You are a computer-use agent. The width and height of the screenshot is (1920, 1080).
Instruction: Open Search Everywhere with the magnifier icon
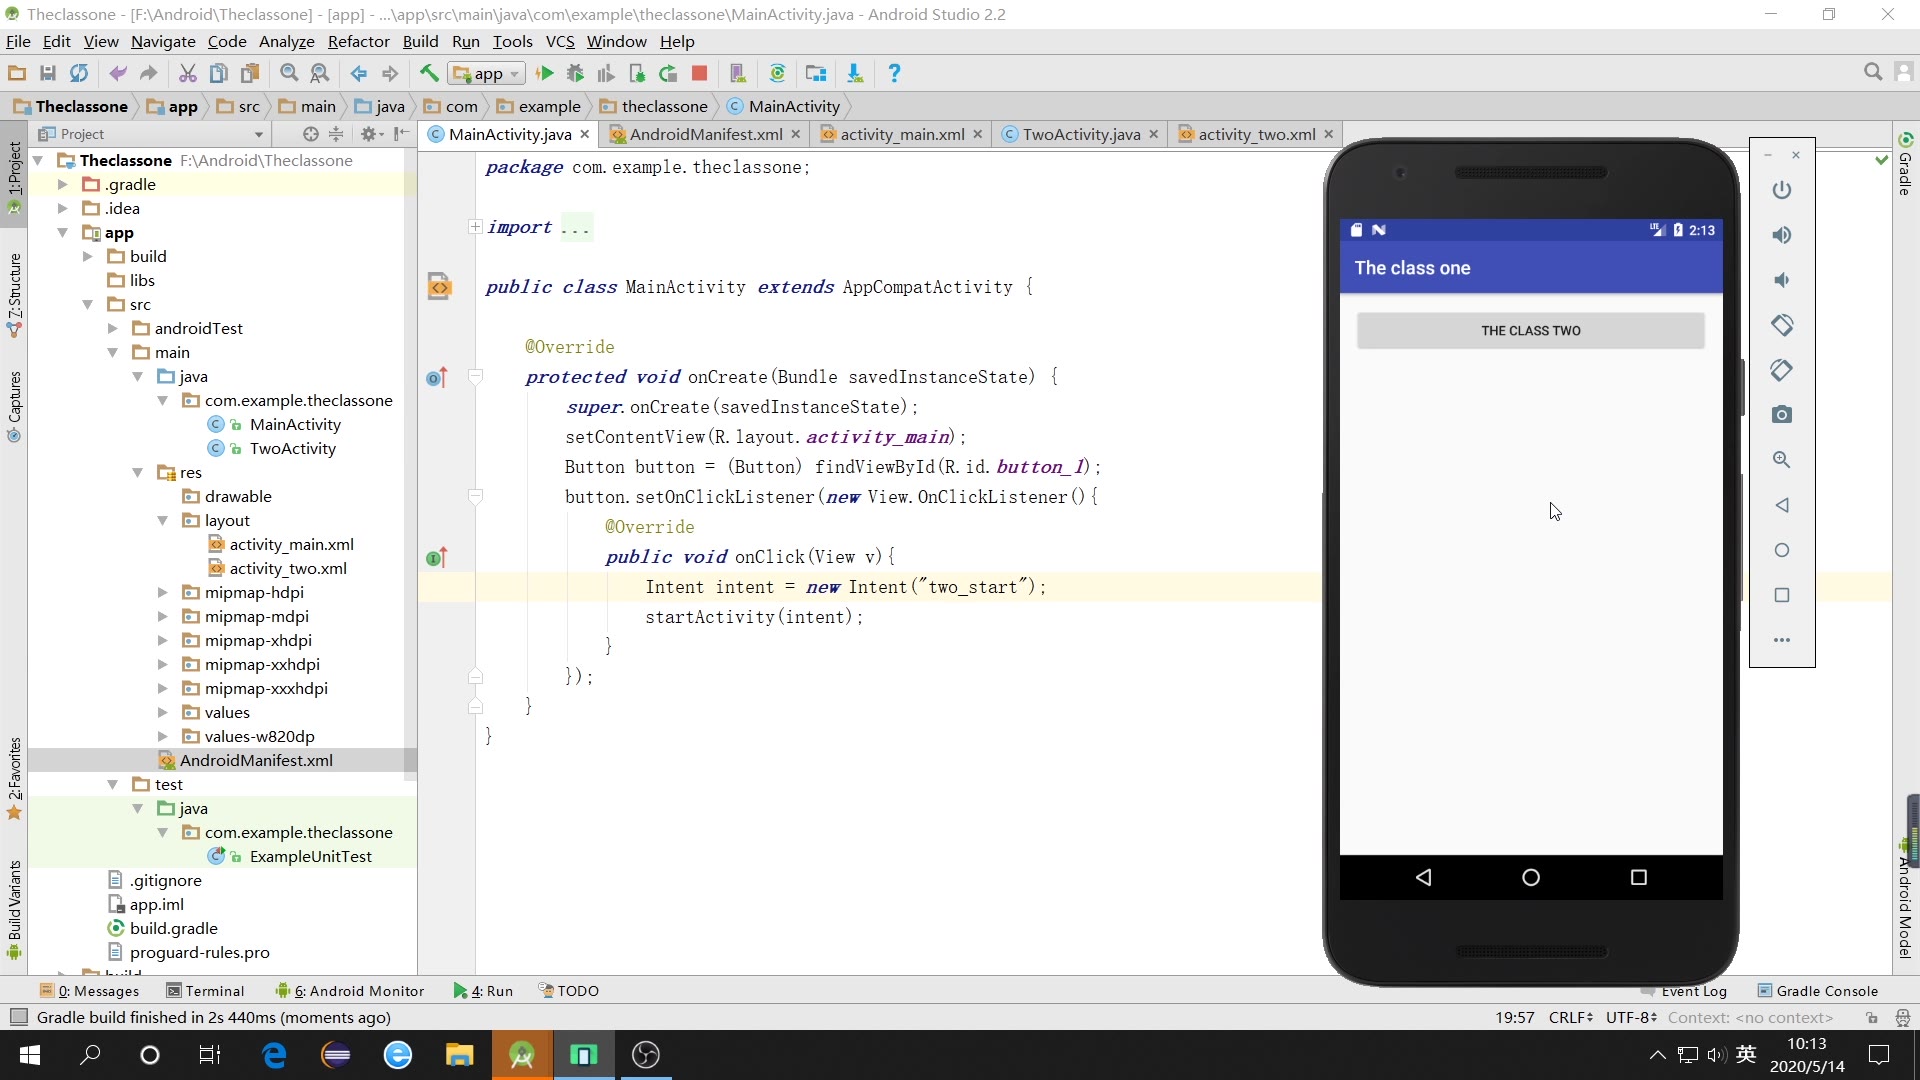click(1872, 72)
